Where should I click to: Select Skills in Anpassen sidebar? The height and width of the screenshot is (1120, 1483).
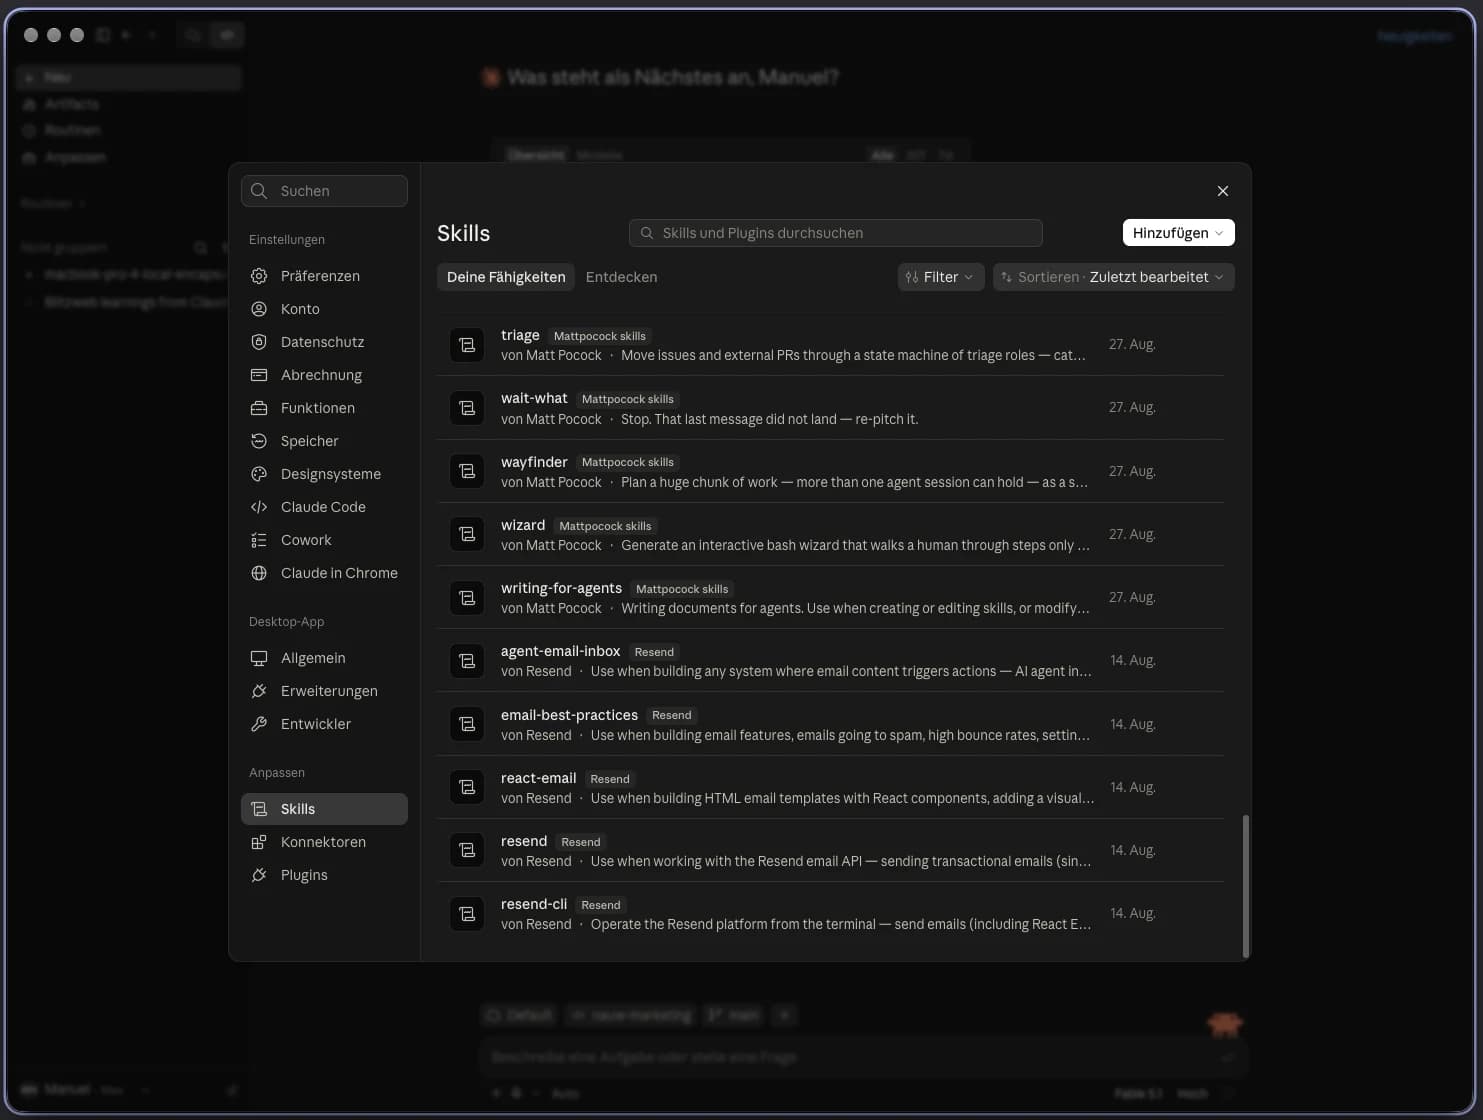[324, 809]
